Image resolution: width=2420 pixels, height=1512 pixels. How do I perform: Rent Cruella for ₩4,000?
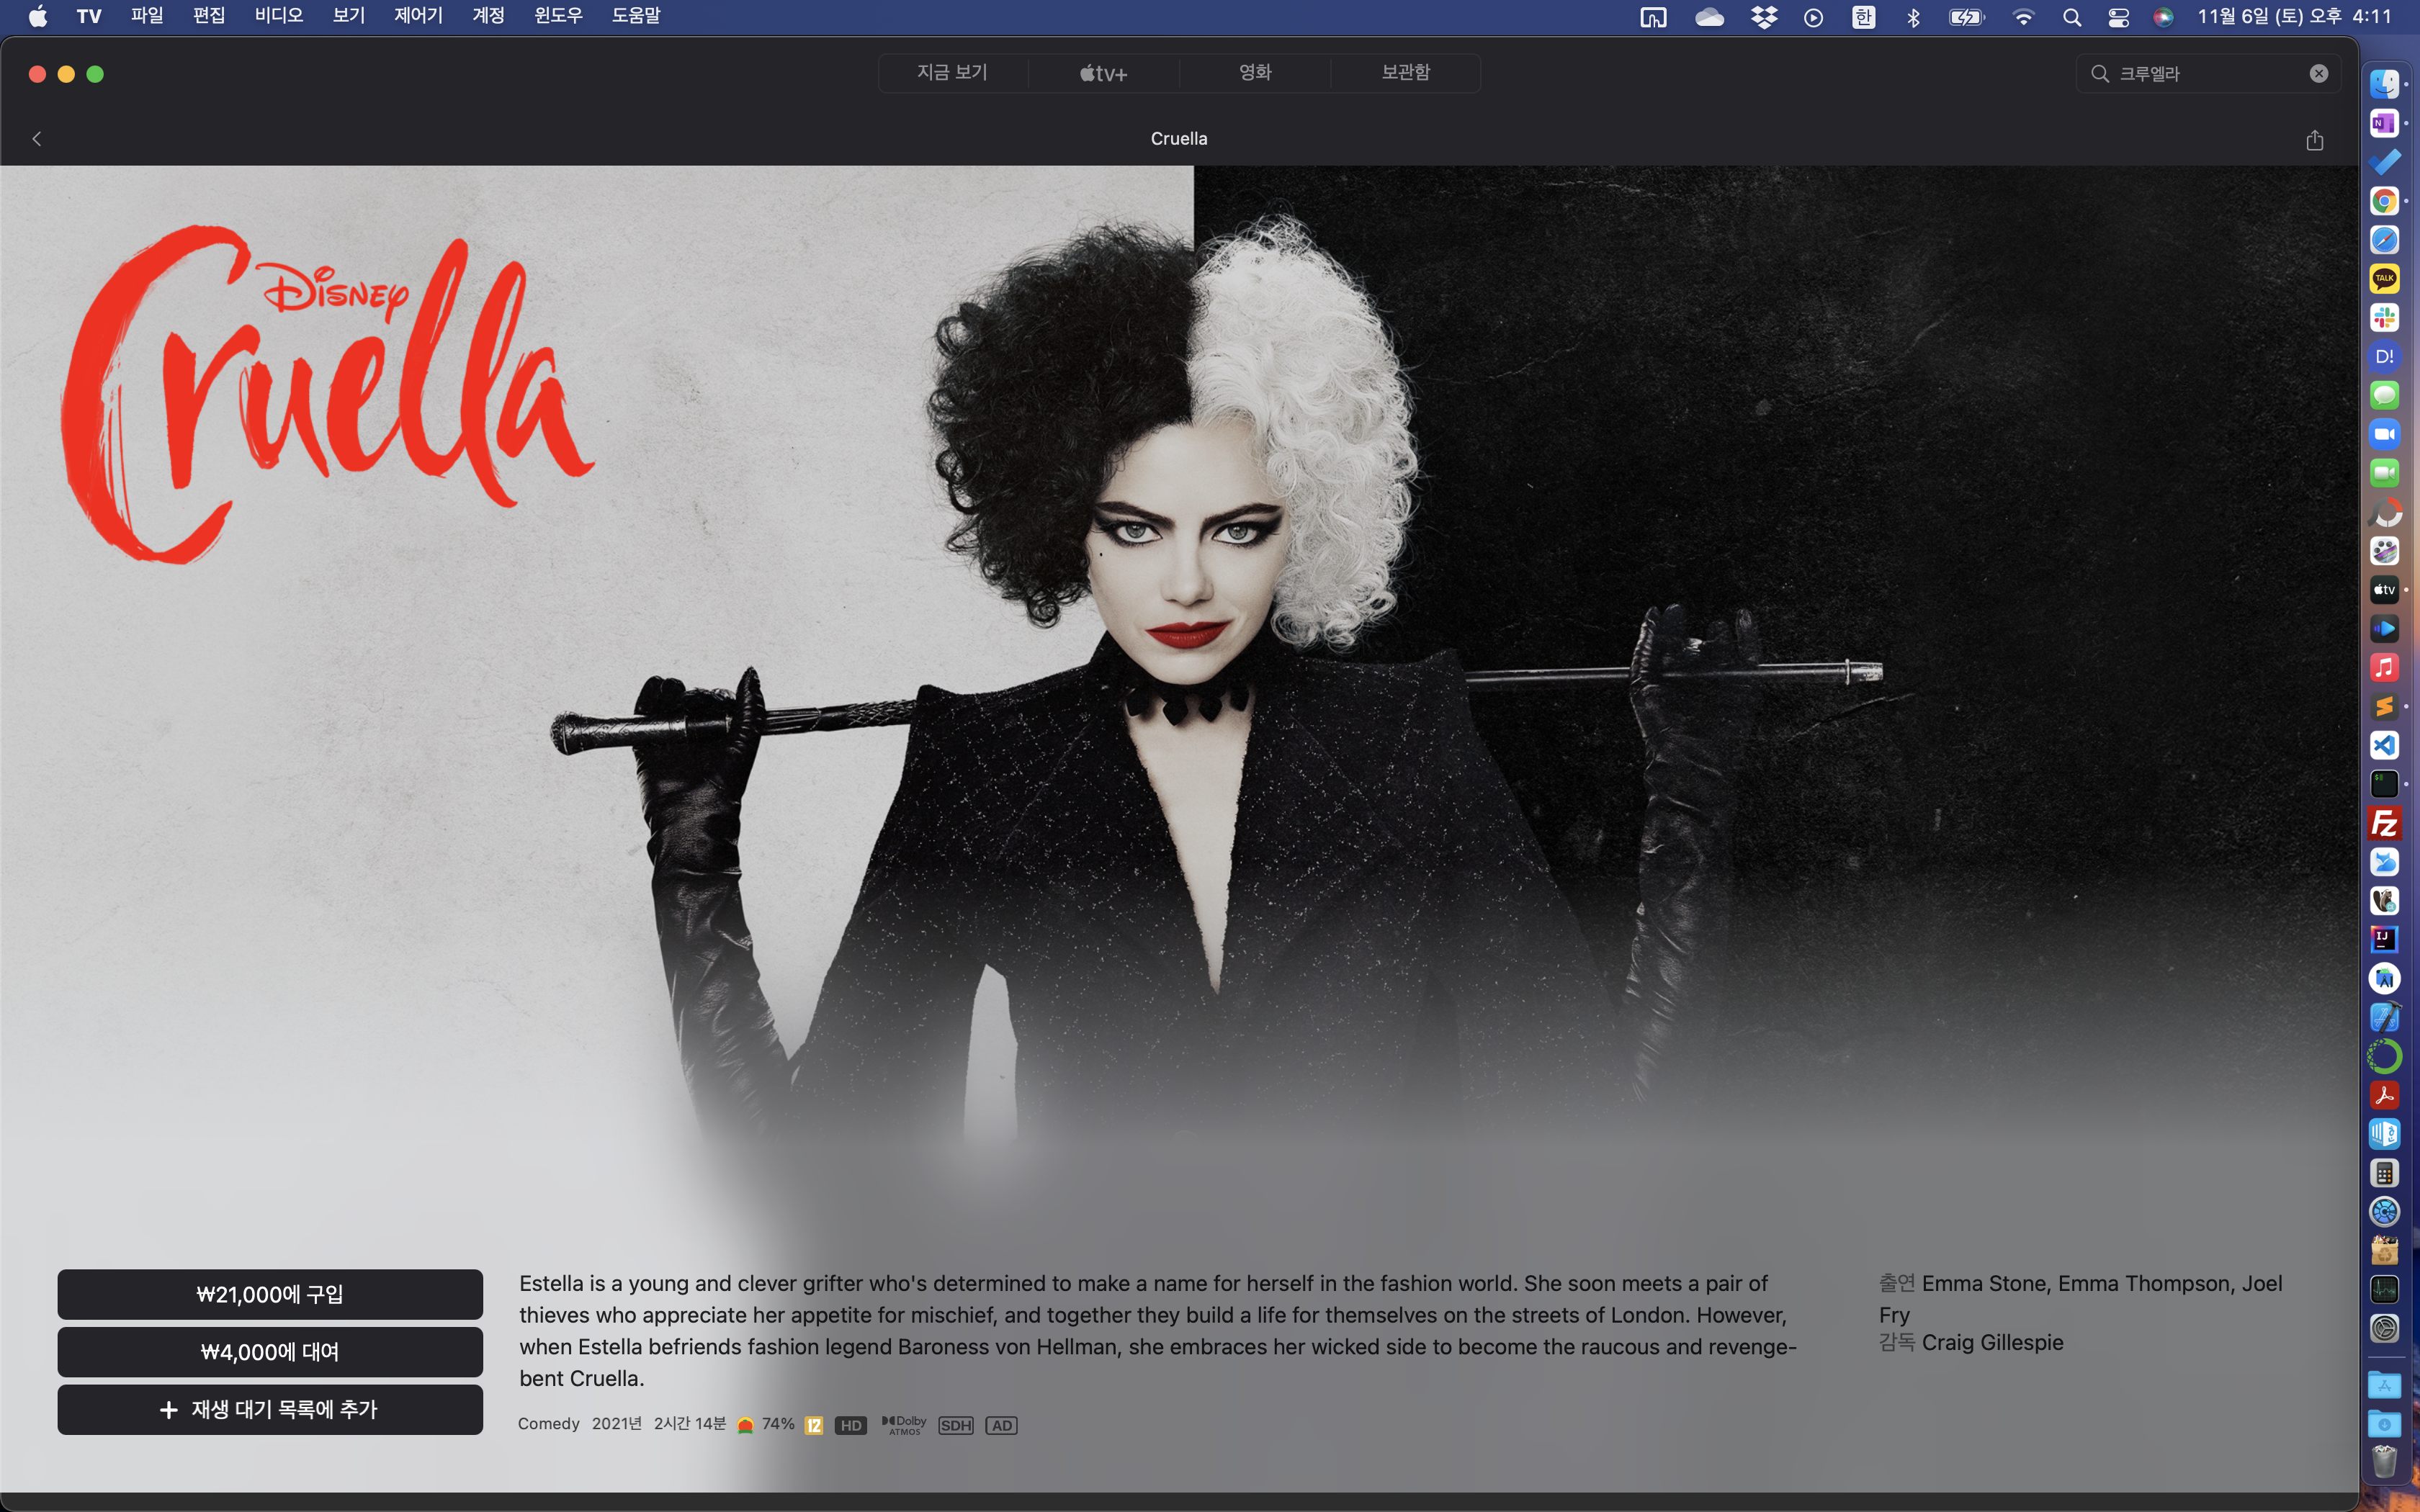pos(270,1352)
